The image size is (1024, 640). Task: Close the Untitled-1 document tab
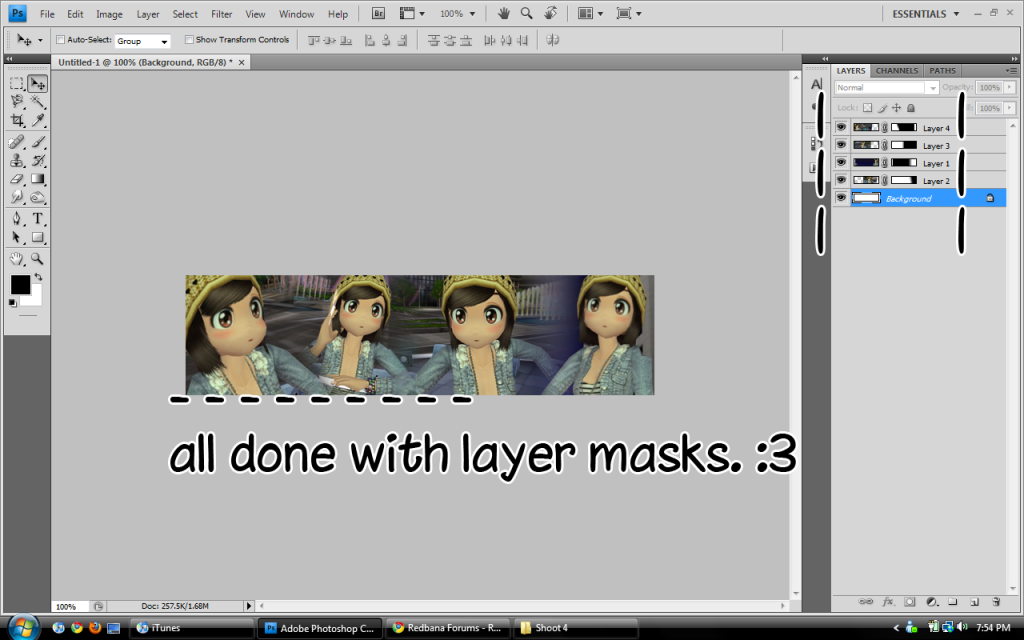242,62
